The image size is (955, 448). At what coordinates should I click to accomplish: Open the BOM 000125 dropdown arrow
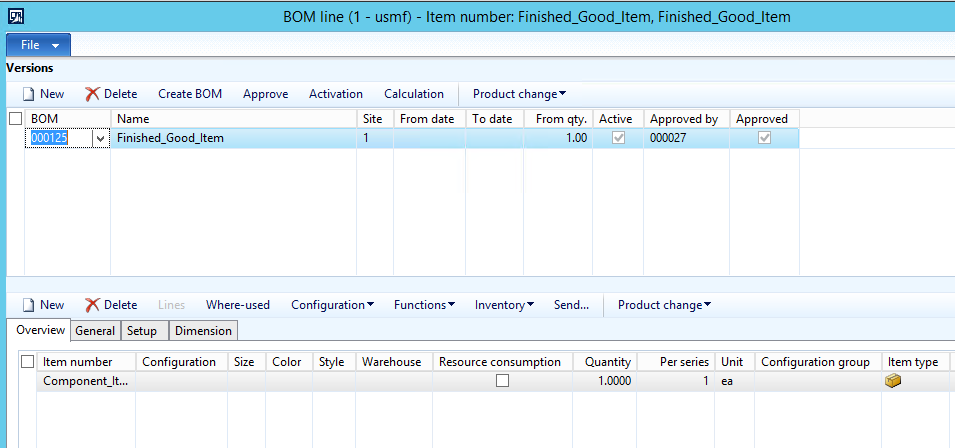pyautogui.click(x=100, y=139)
